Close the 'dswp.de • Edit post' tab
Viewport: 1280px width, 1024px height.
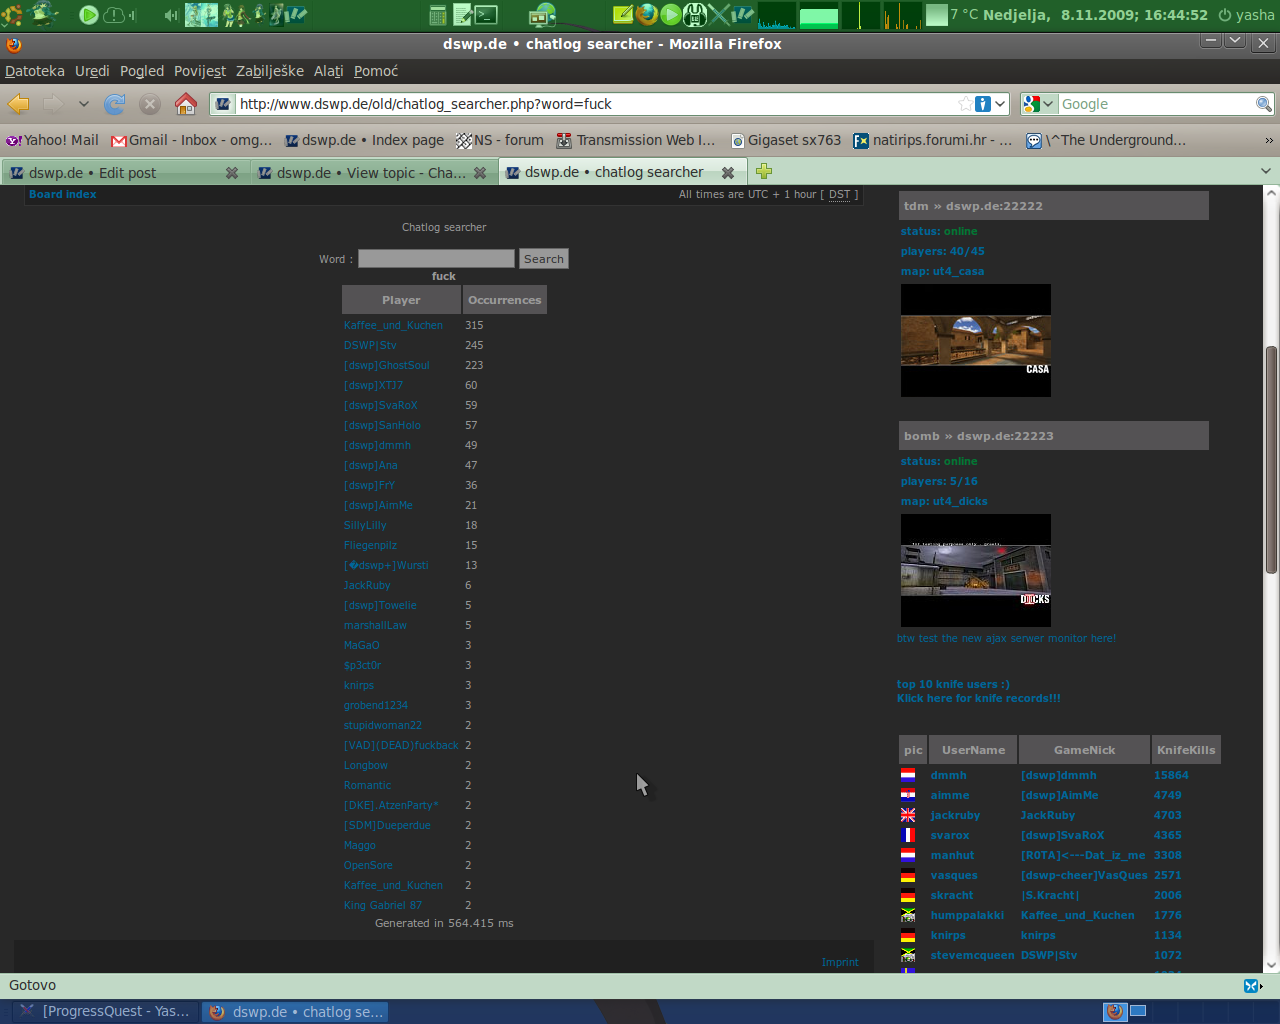232,173
